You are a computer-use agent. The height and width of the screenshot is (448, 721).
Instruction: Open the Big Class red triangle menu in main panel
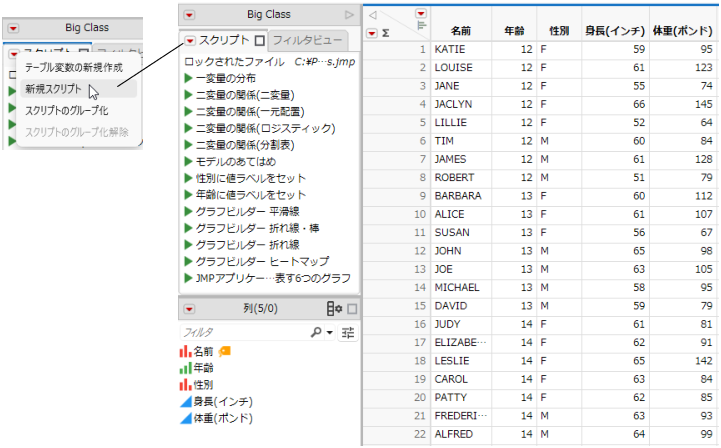(189, 15)
